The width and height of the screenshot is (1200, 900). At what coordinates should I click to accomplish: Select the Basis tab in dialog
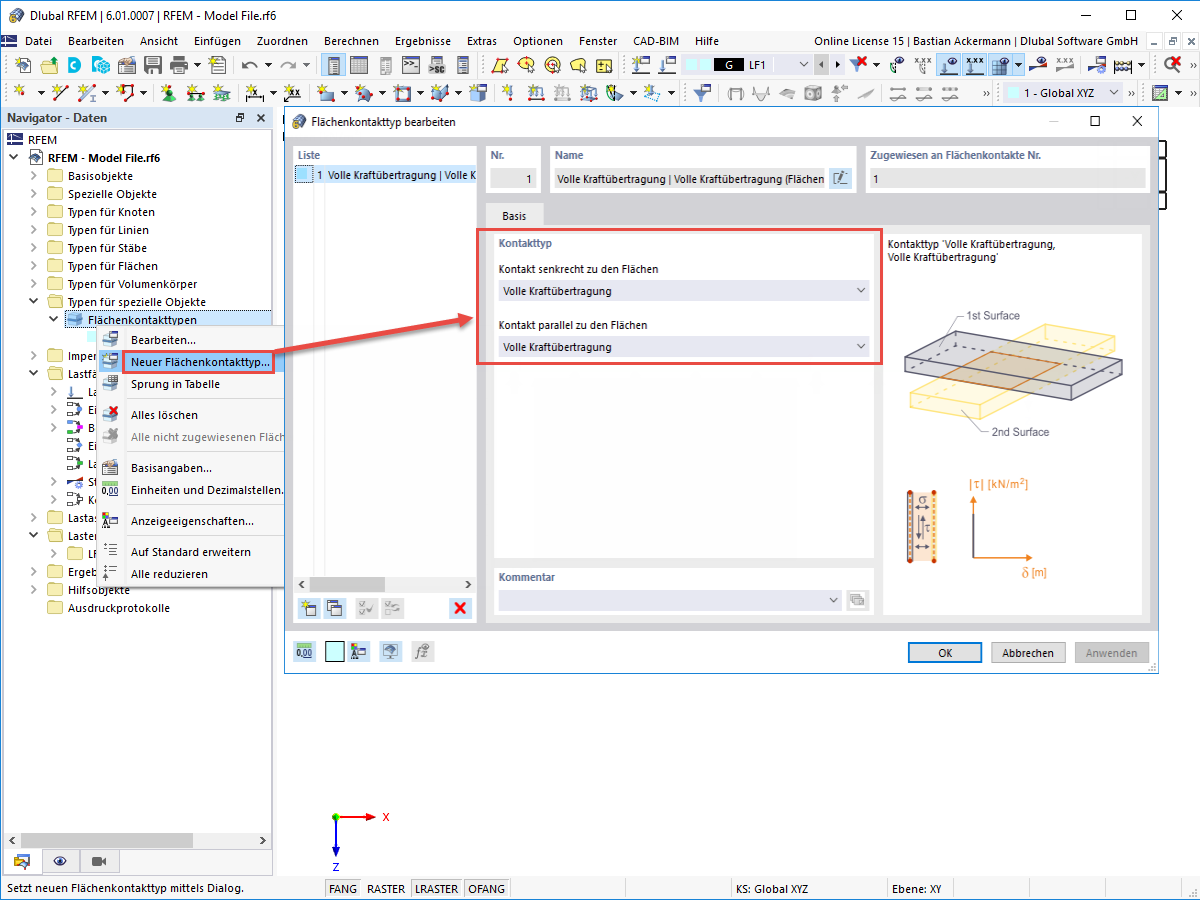[x=514, y=216]
